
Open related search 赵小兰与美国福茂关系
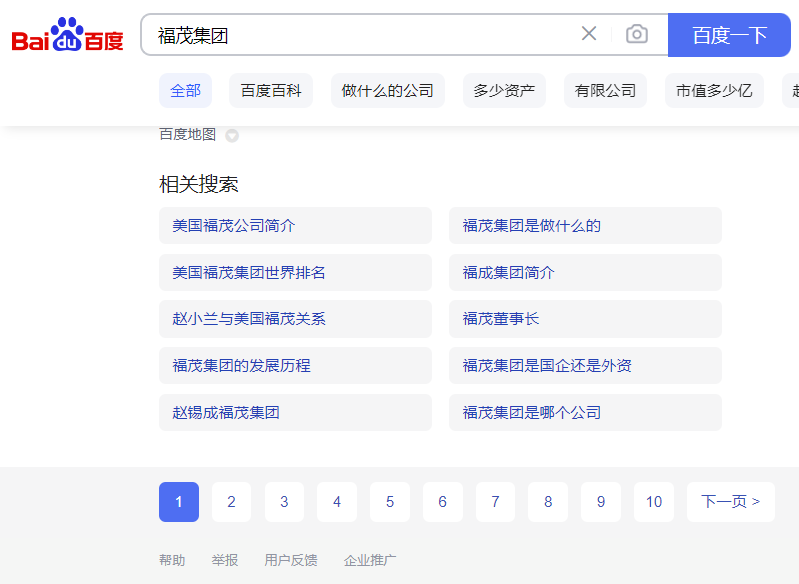(296, 319)
